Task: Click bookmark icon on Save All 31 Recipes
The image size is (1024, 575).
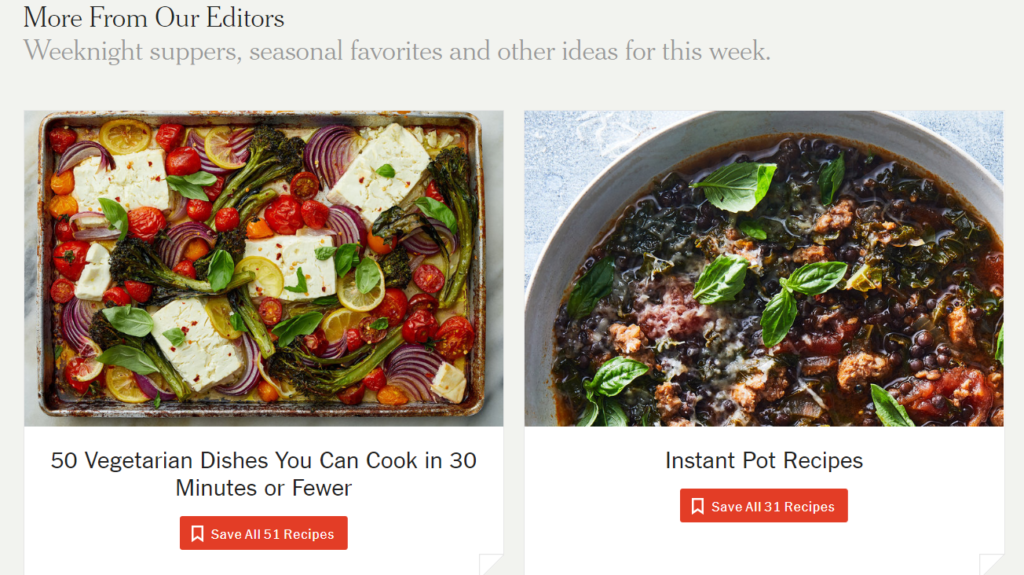Action: pyautogui.click(x=697, y=507)
